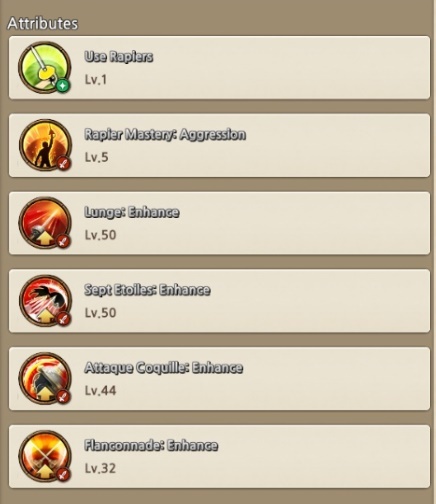Click red sword badge on Flanconnade icon

point(63,474)
